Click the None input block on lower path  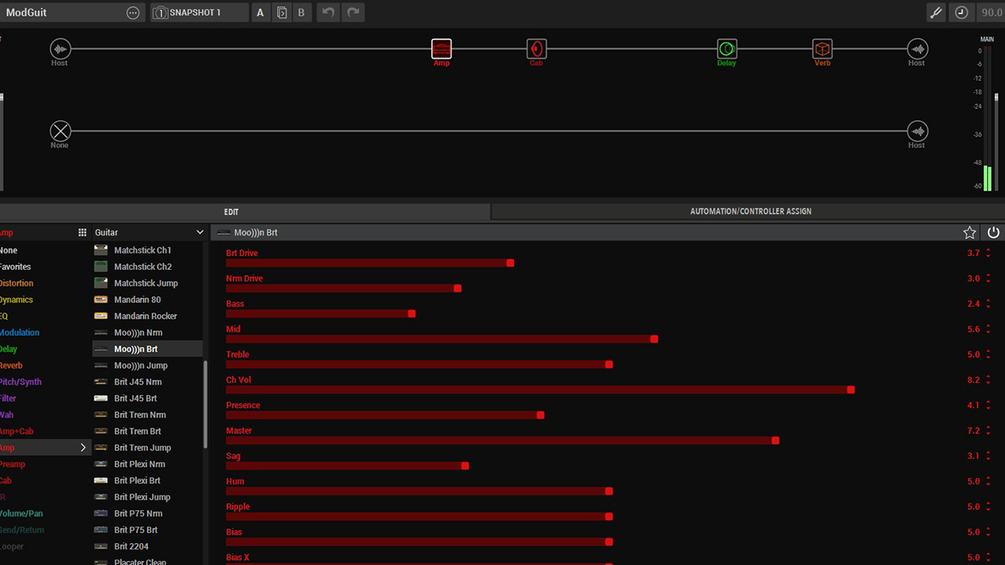[60, 131]
